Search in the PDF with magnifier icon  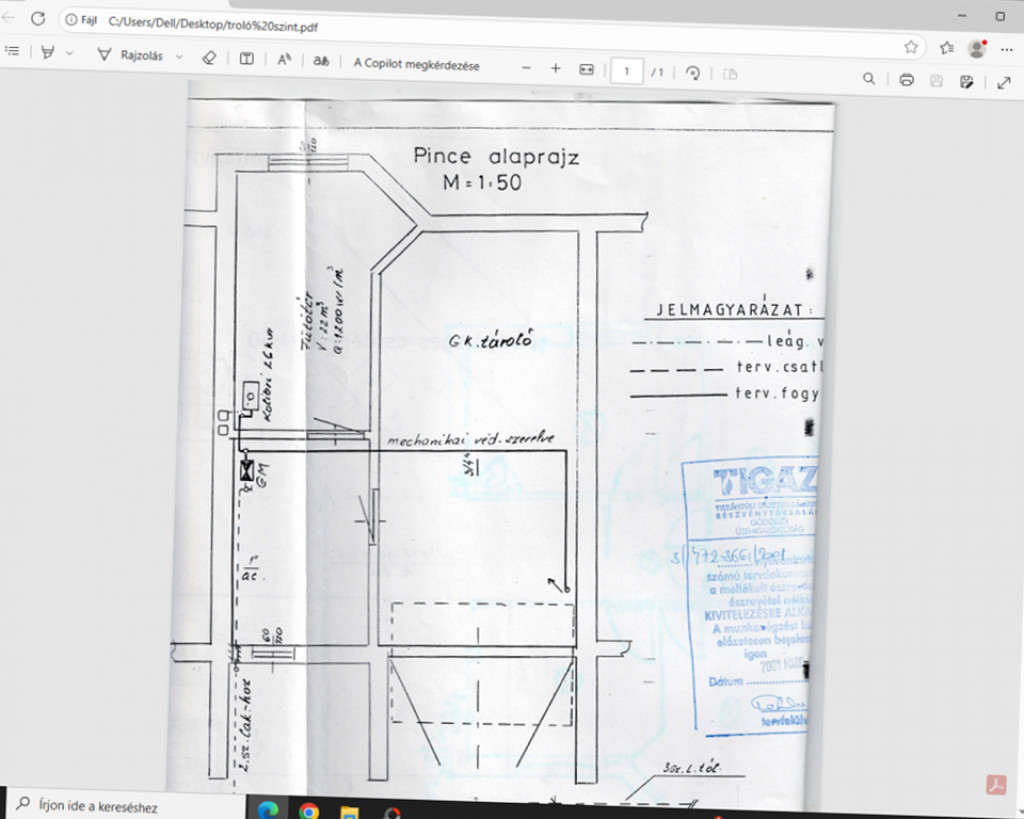[x=869, y=78]
